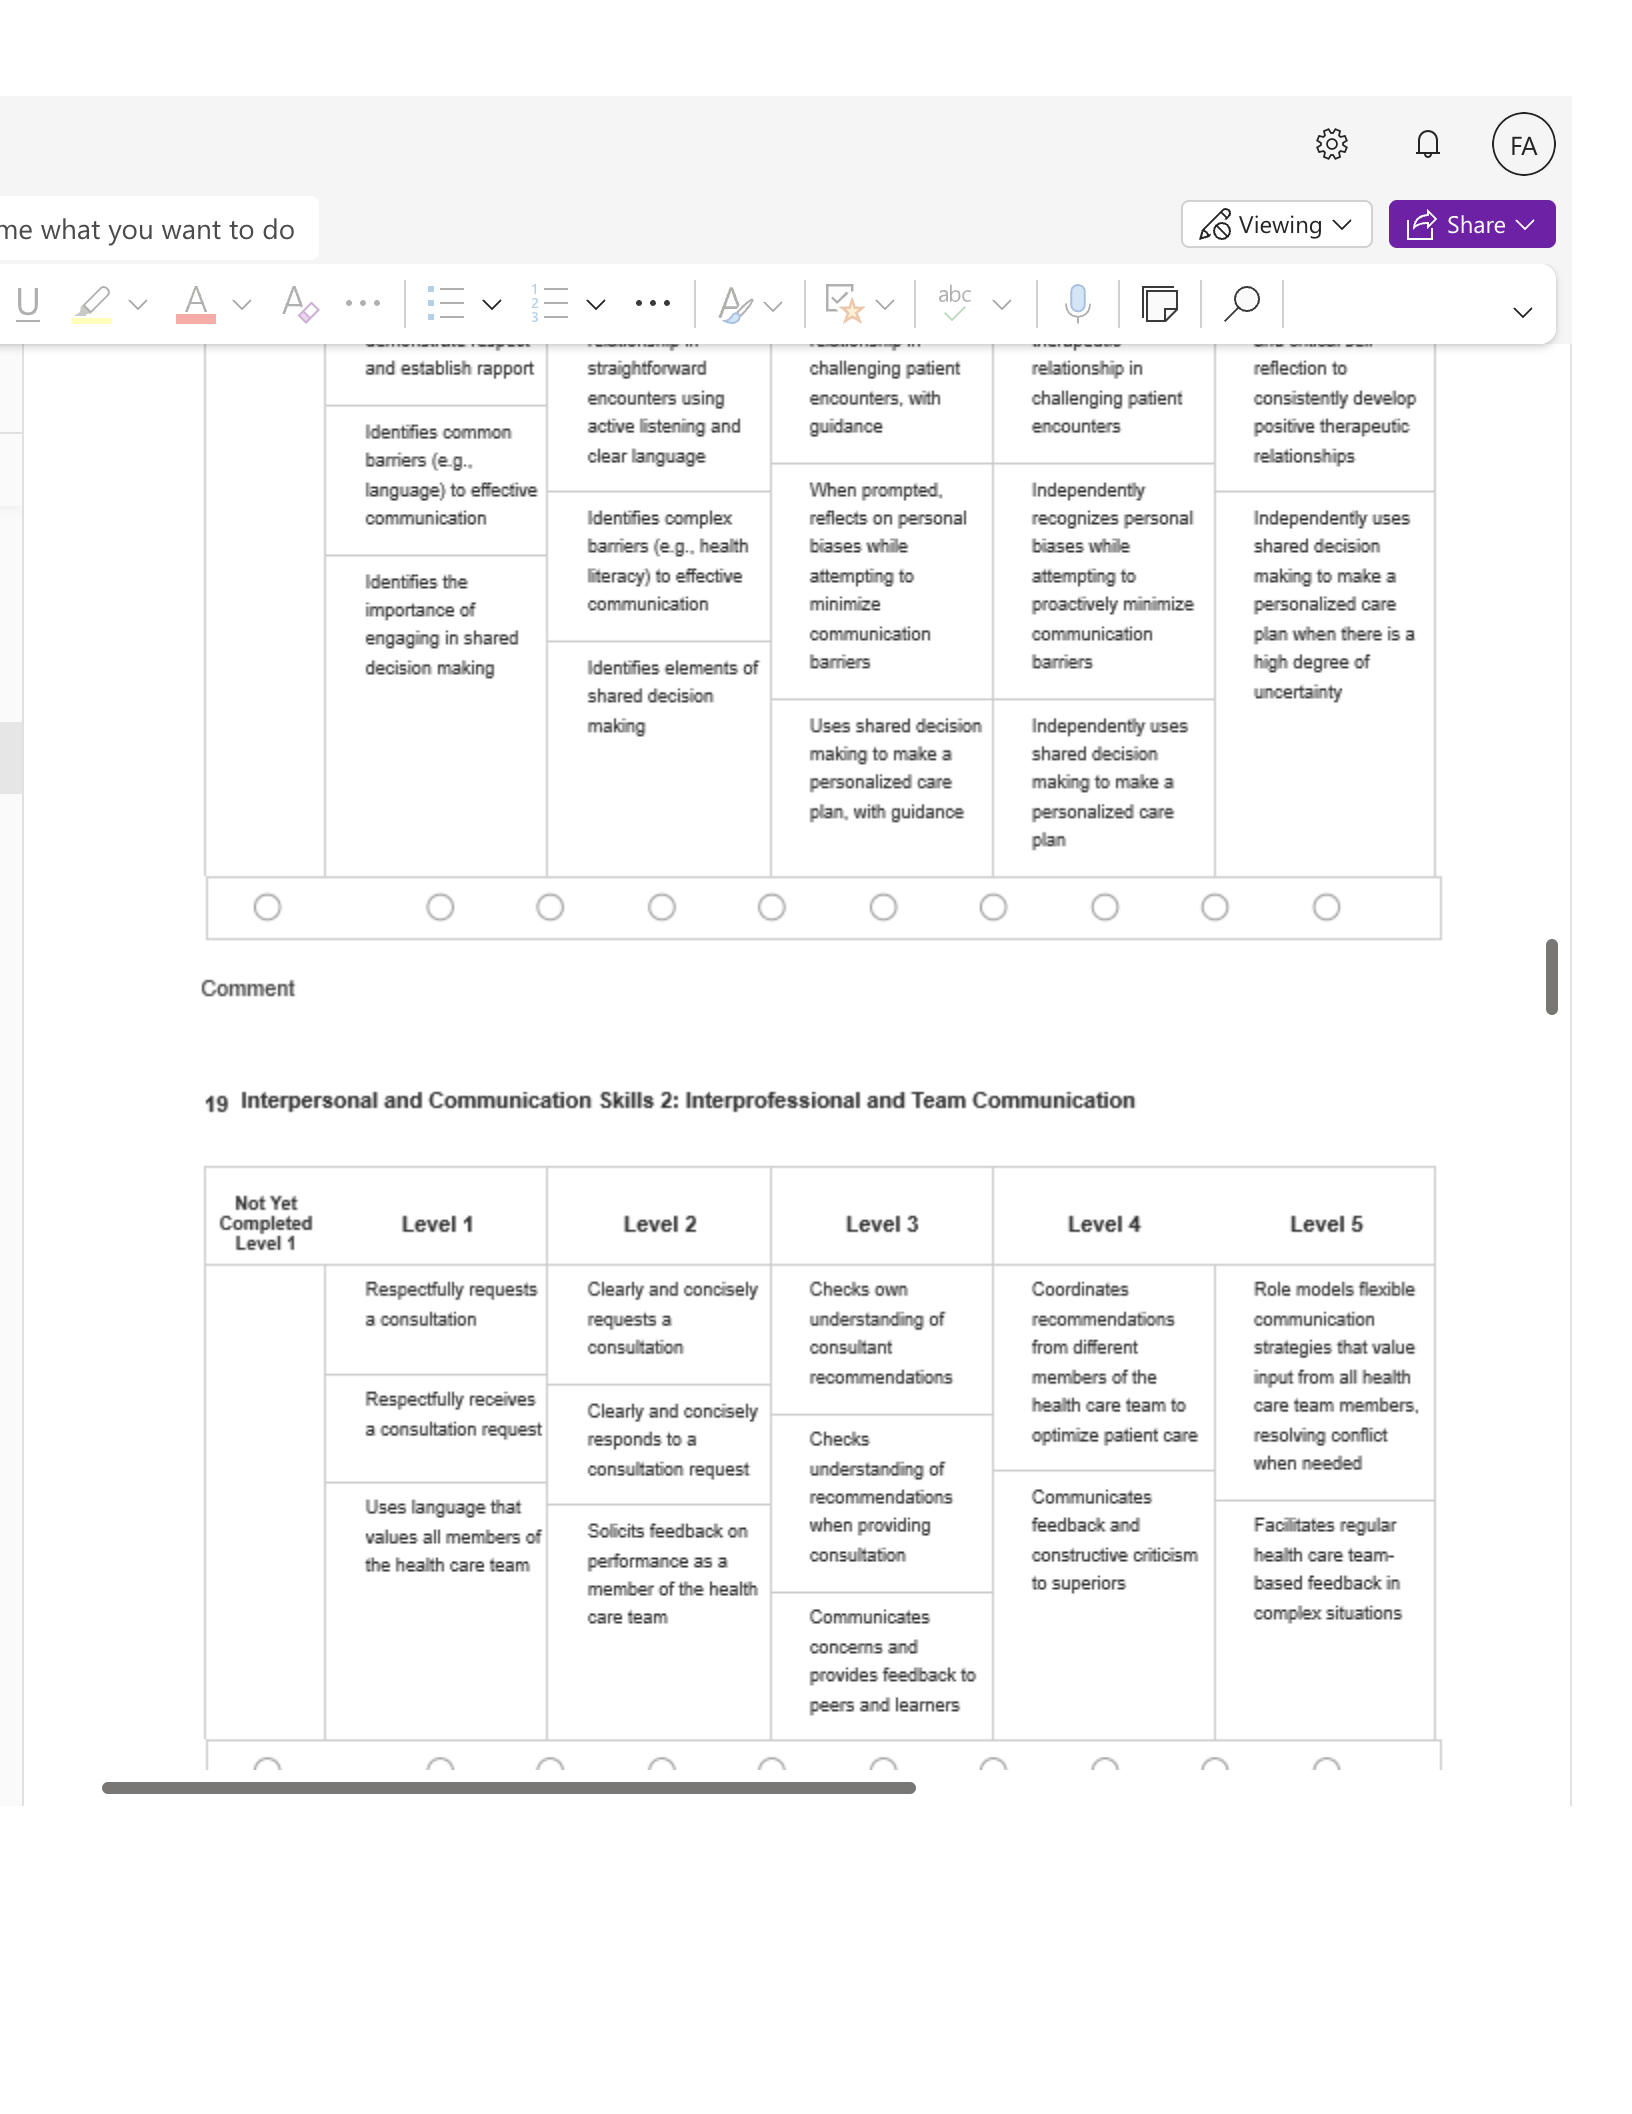Apply yellow text highlight
Viewport: 1632px width, 2114px height.
coord(92,303)
